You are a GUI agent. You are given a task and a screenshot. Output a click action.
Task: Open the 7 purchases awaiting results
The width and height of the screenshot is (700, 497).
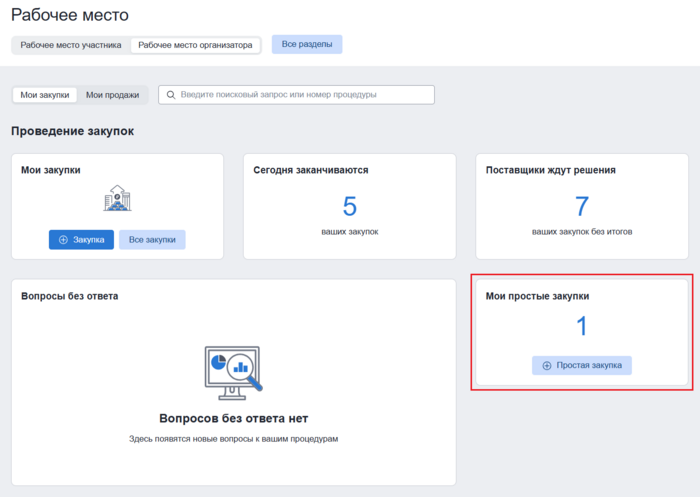point(582,207)
